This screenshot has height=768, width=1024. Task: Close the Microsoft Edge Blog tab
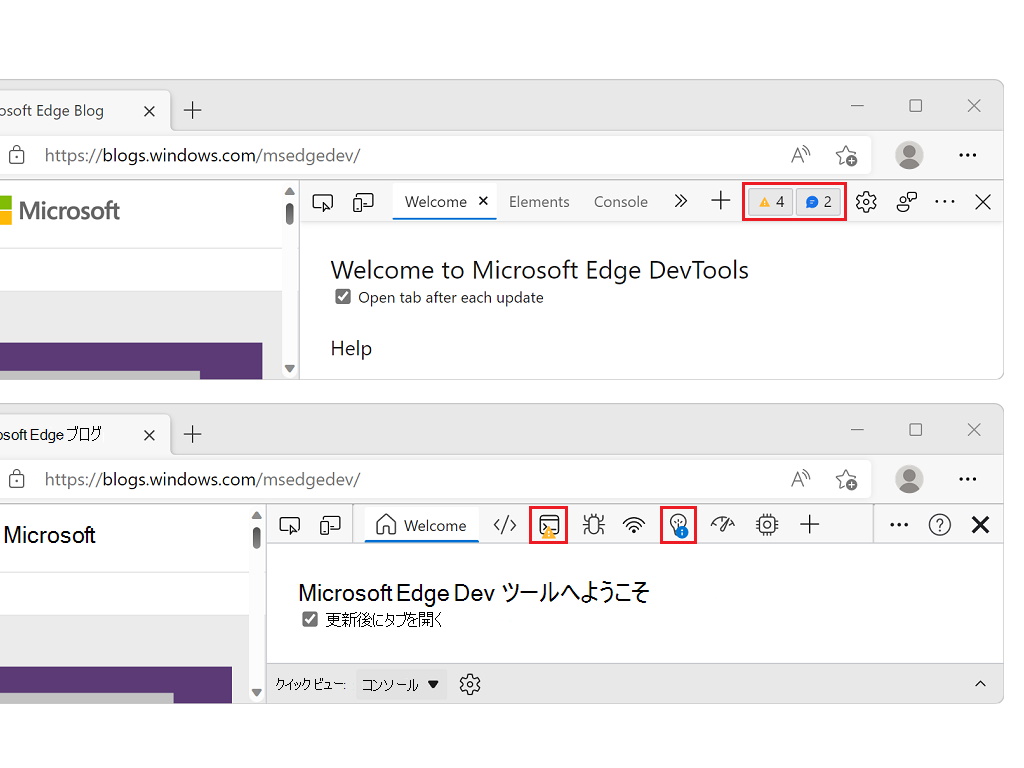[149, 112]
